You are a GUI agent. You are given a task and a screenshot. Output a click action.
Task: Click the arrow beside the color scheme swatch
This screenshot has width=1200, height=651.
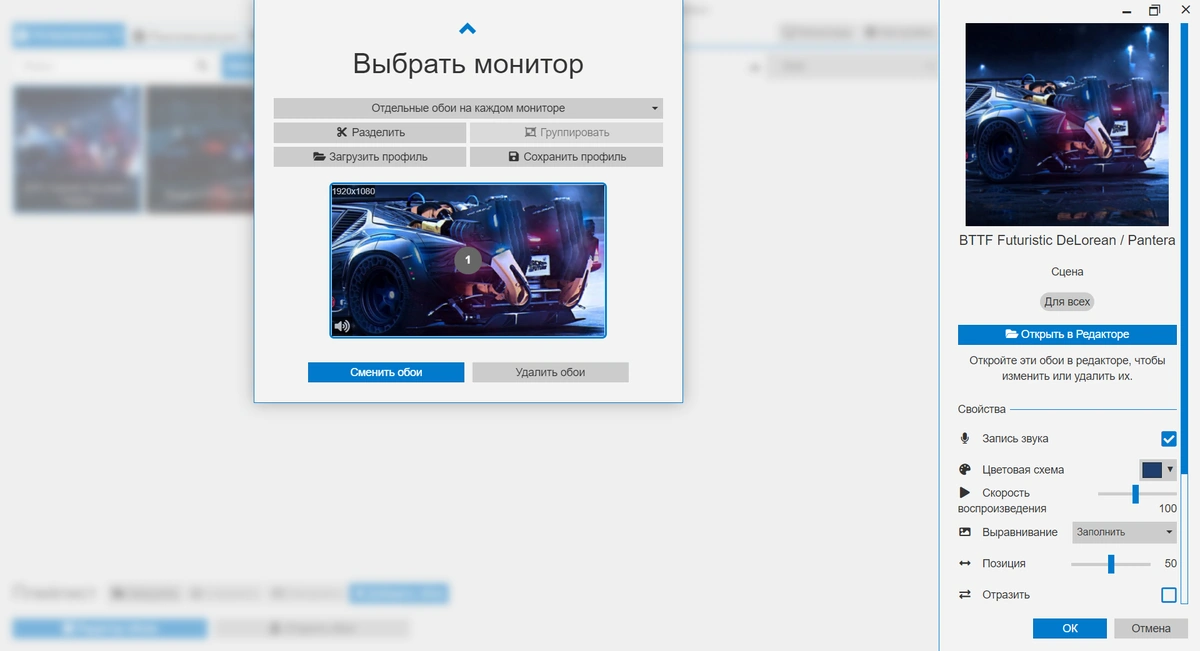click(x=1170, y=469)
